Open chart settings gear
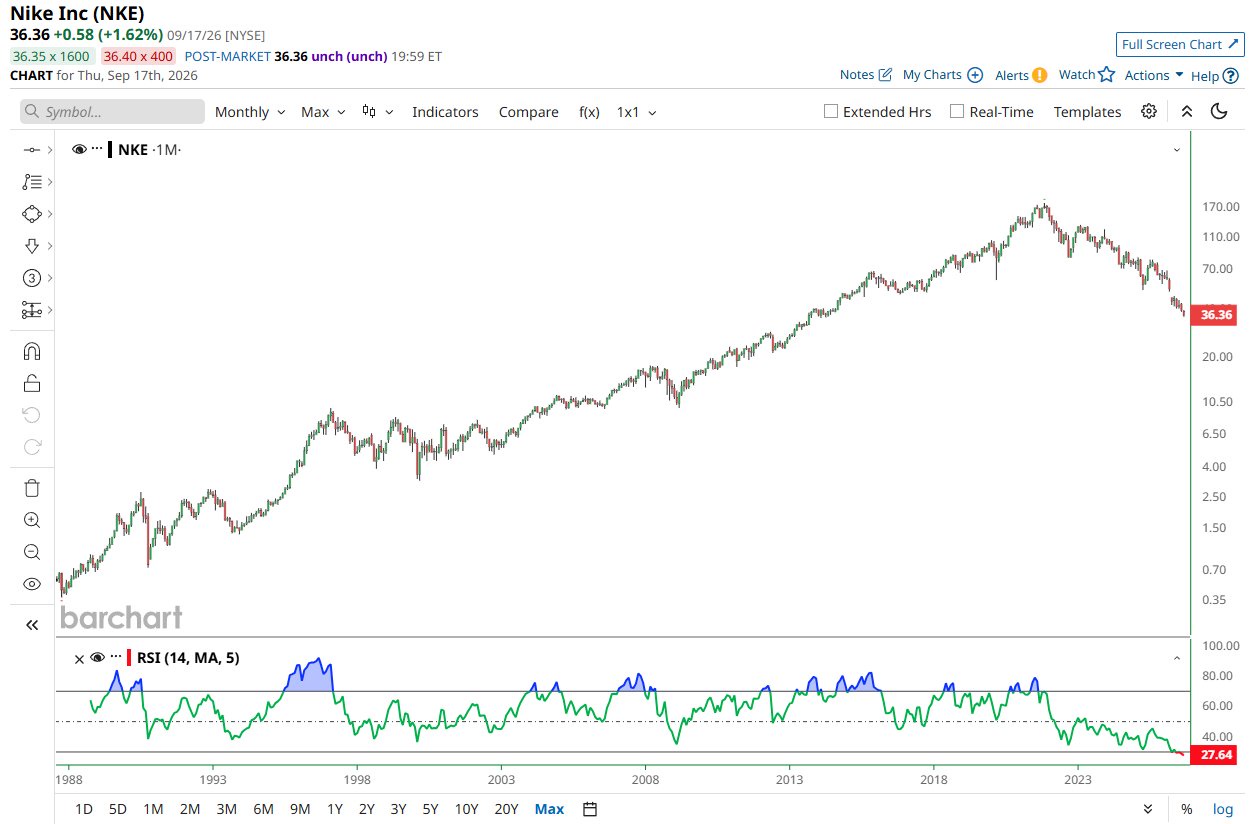Screen dimensions: 1253x824 pos(1149,111)
